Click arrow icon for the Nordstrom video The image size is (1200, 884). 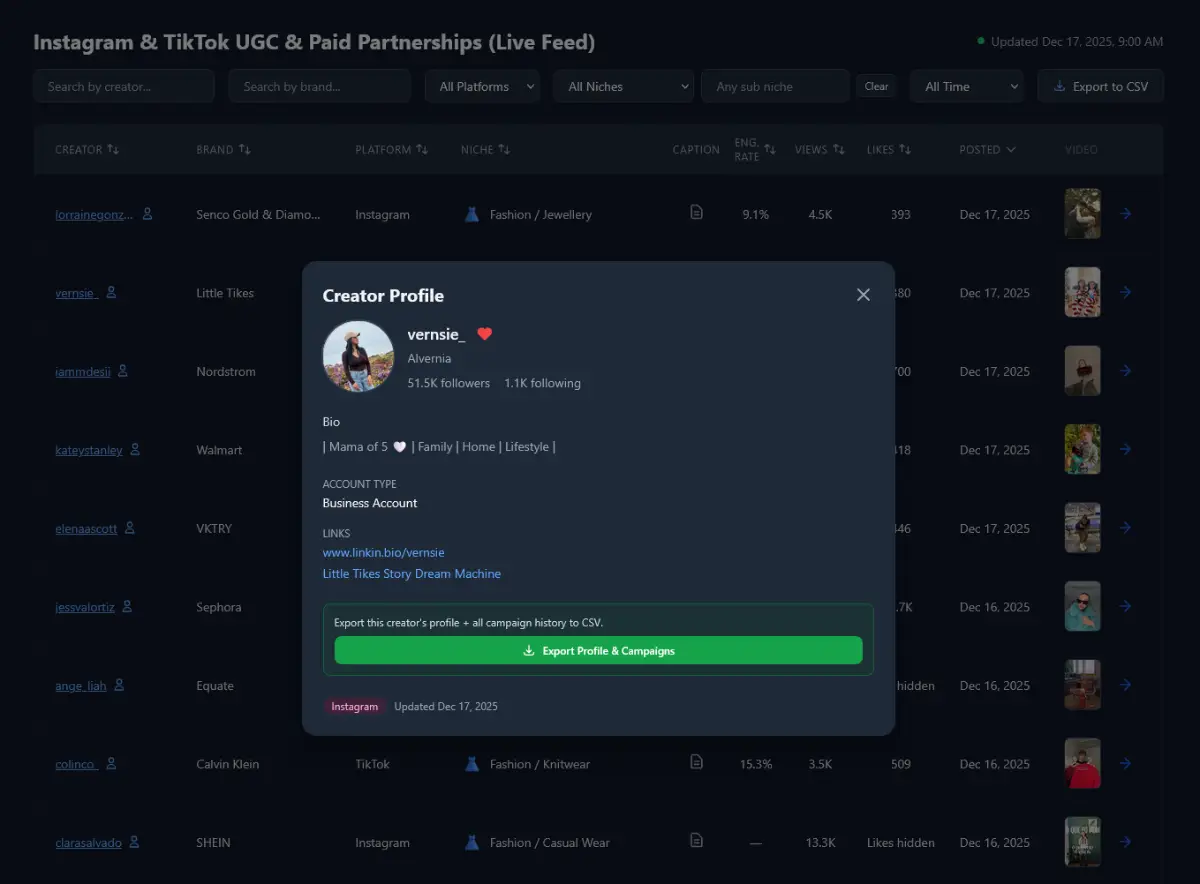click(x=1125, y=371)
